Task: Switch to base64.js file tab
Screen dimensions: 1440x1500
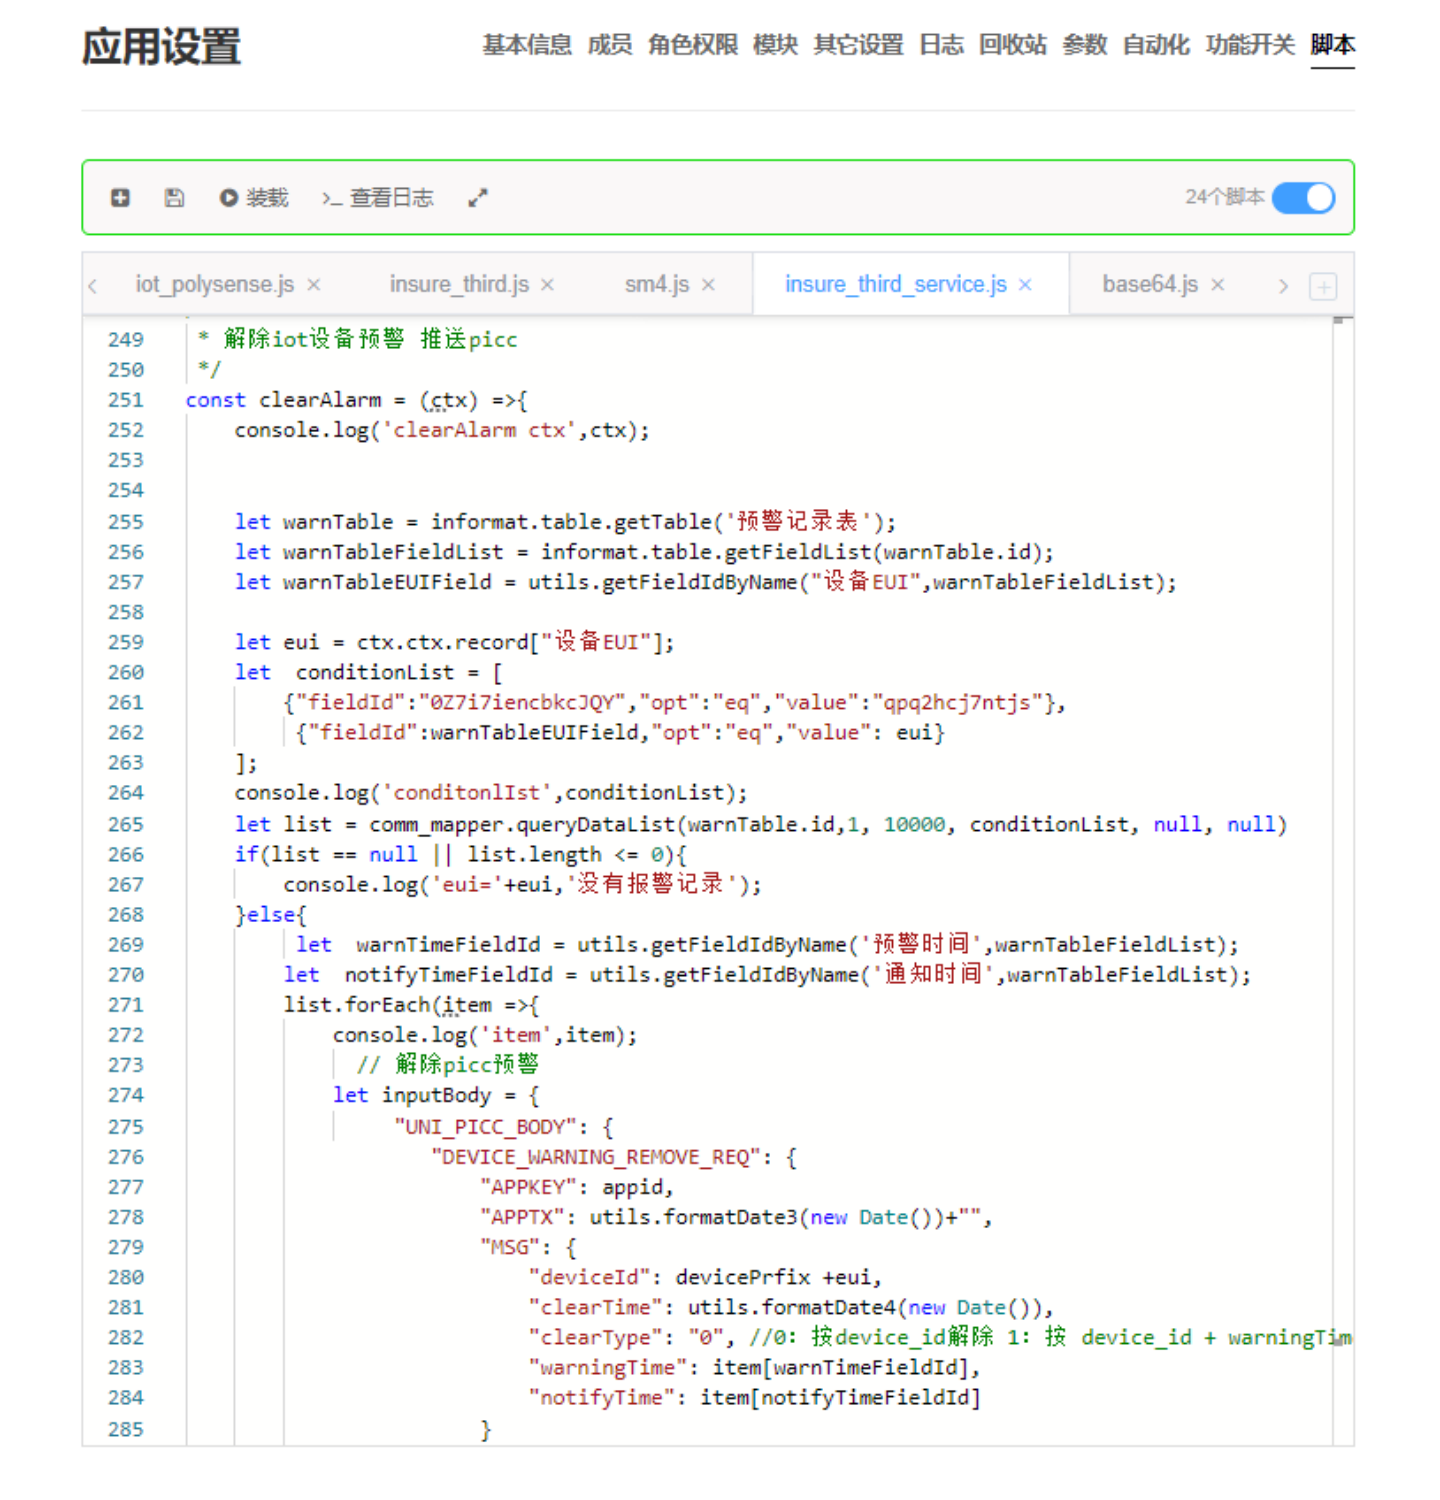Action: [1150, 285]
